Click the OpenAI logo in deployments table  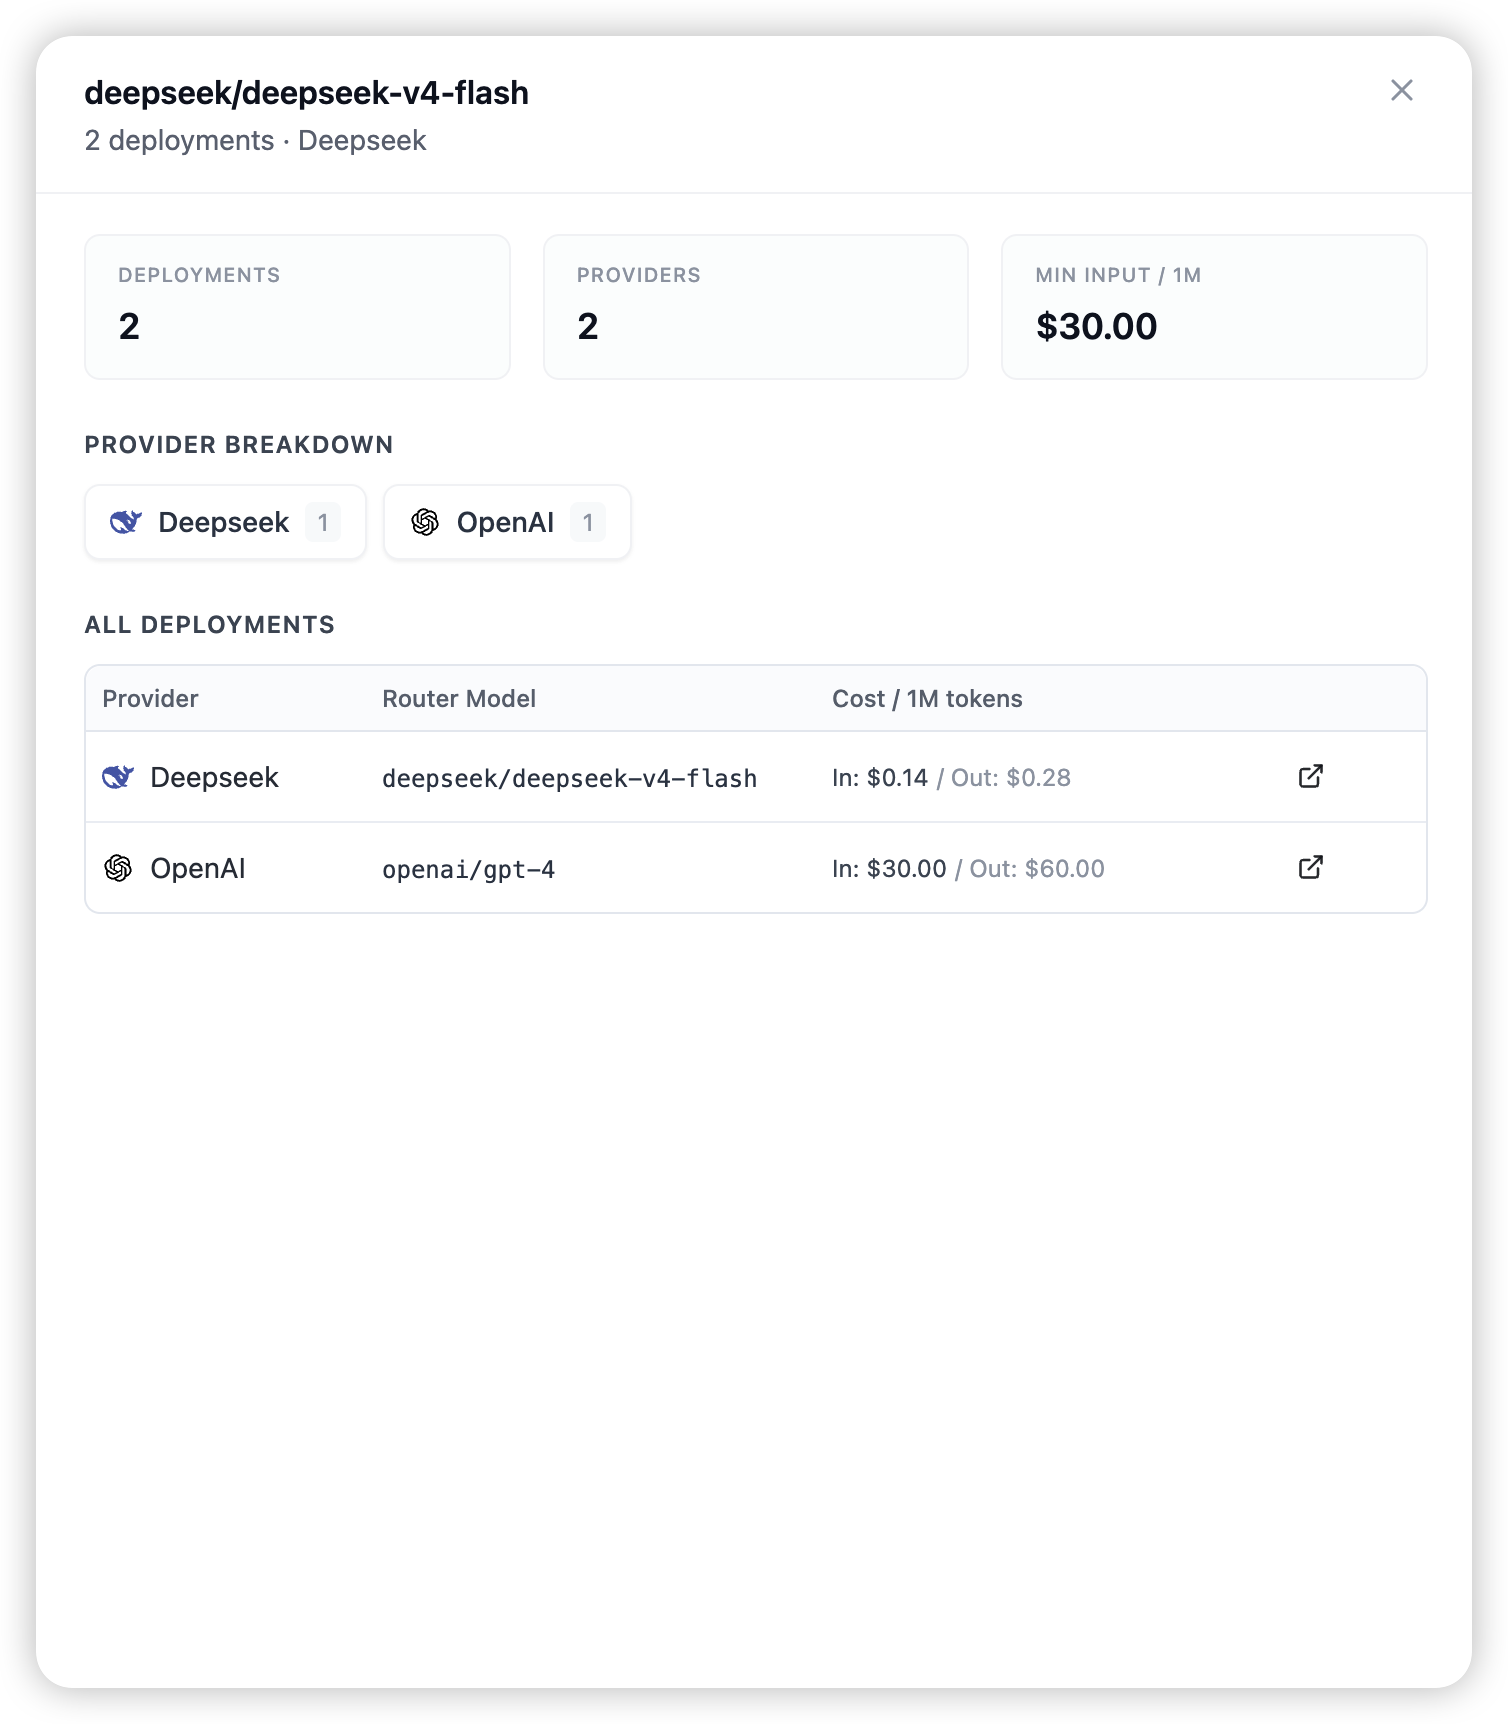pos(118,868)
